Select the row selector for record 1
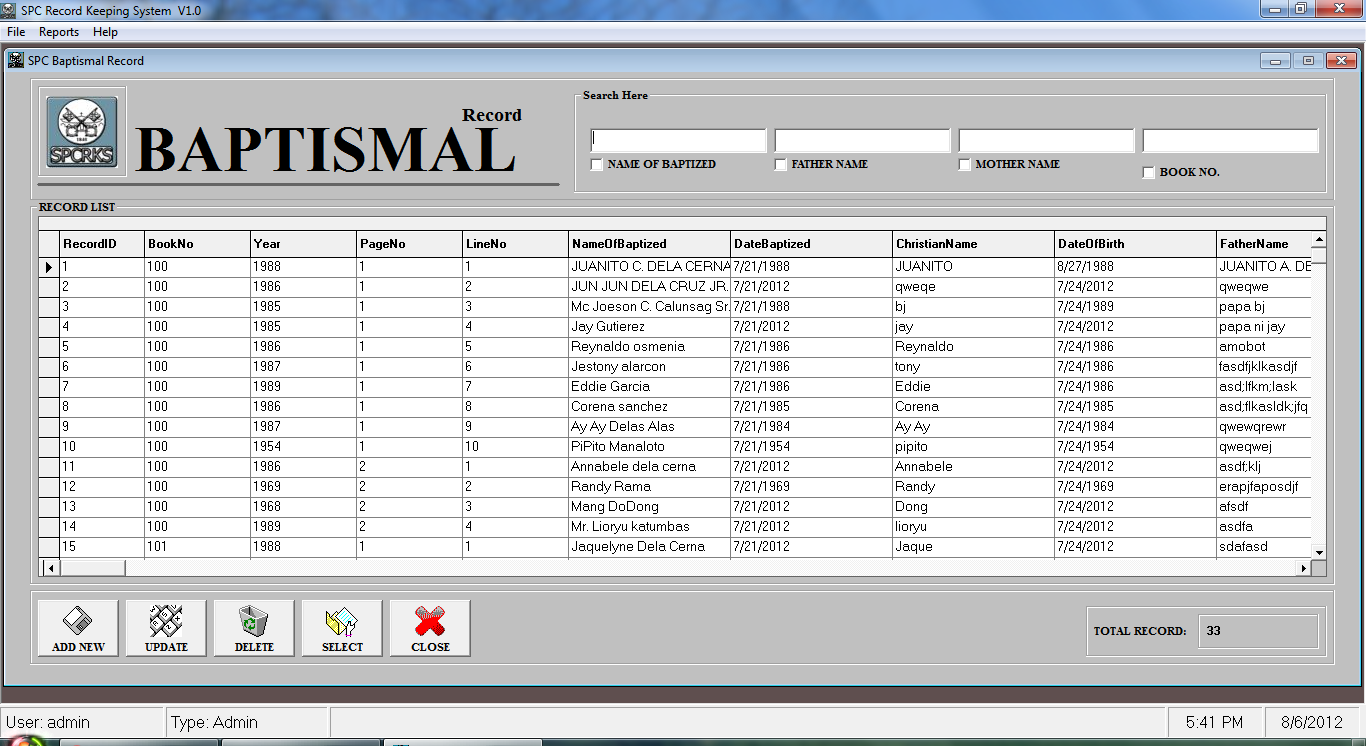 (49, 267)
